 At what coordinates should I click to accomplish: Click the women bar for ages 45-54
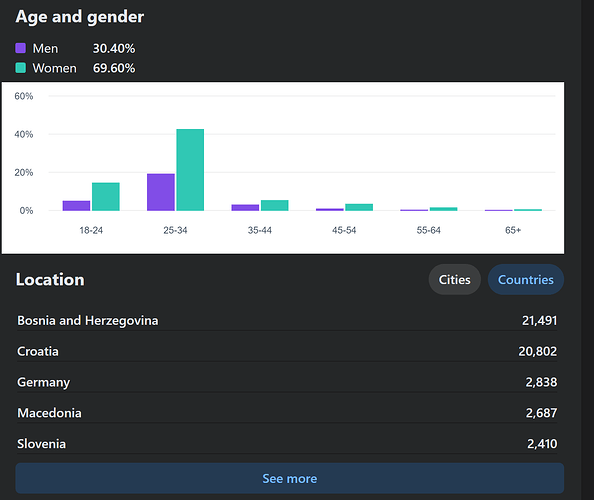pos(359,207)
